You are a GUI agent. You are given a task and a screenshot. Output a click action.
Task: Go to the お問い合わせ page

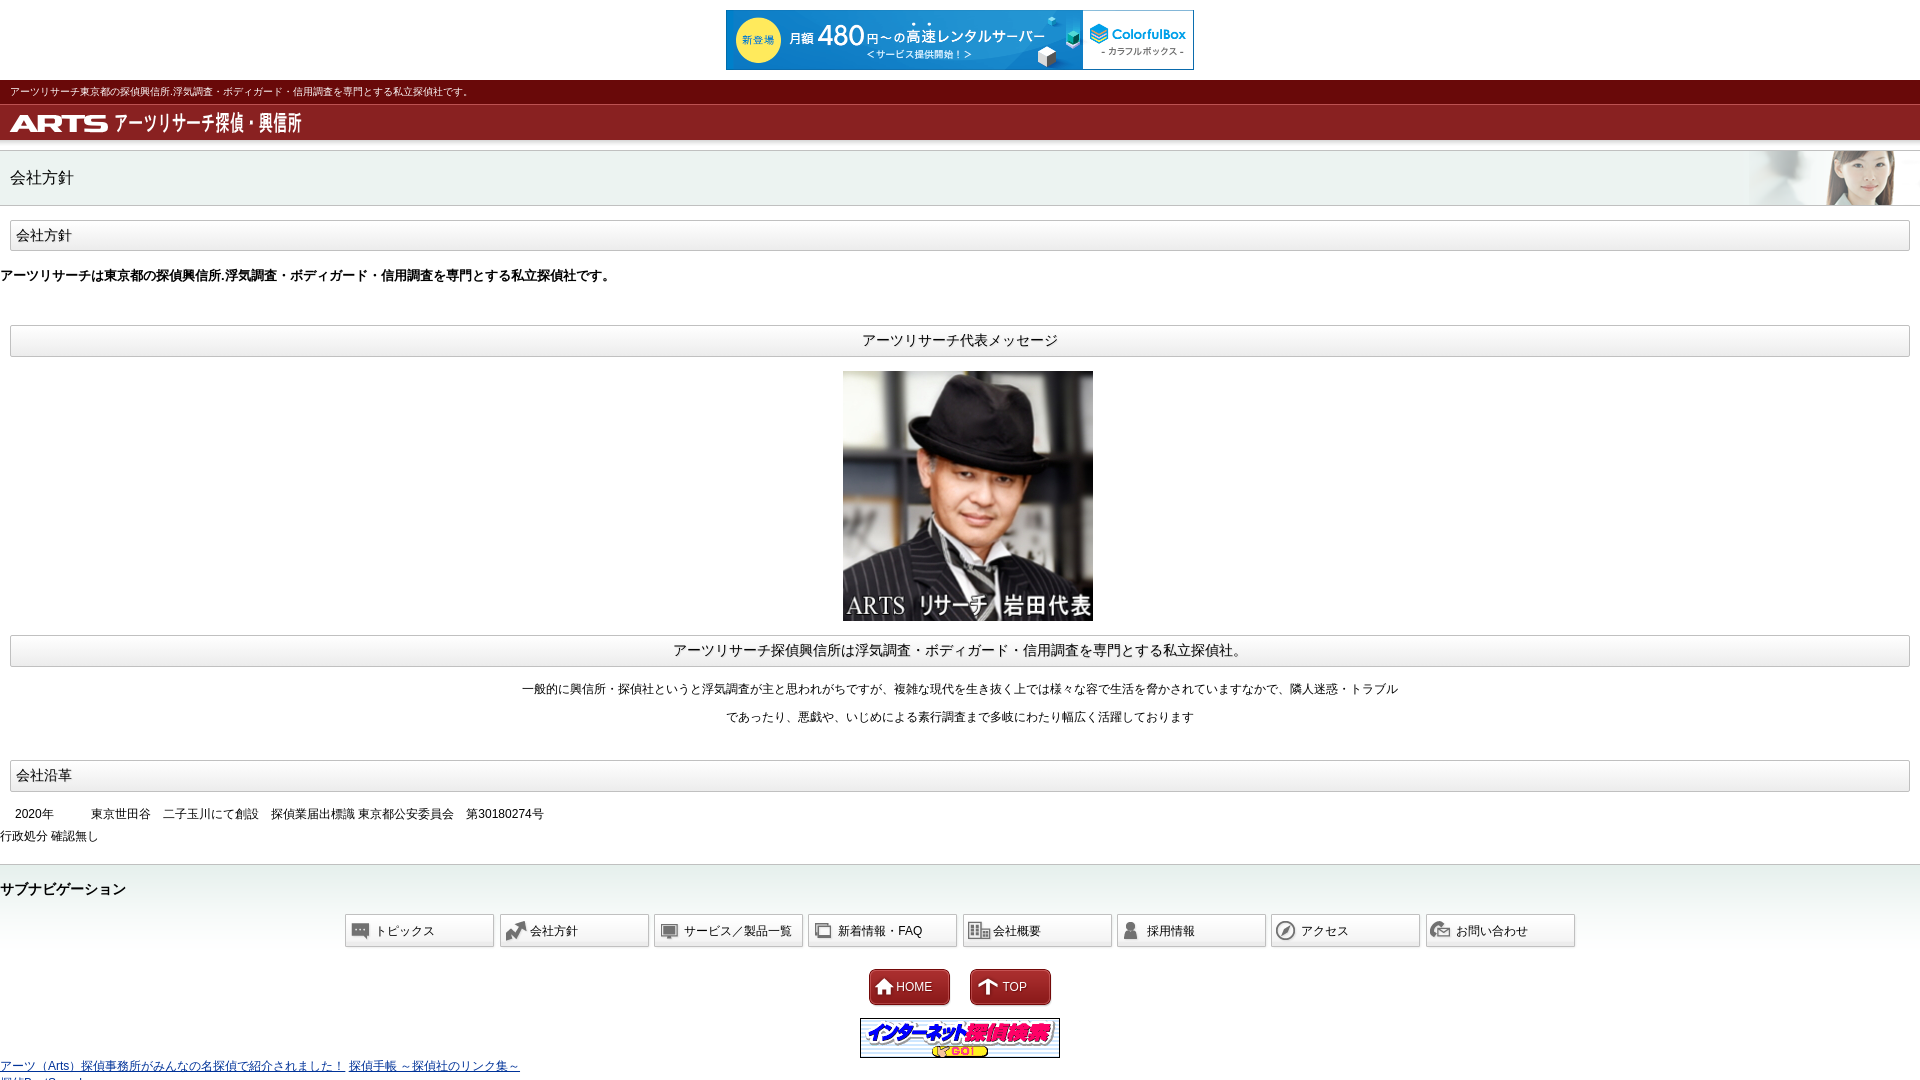pyautogui.click(x=1500, y=931)
